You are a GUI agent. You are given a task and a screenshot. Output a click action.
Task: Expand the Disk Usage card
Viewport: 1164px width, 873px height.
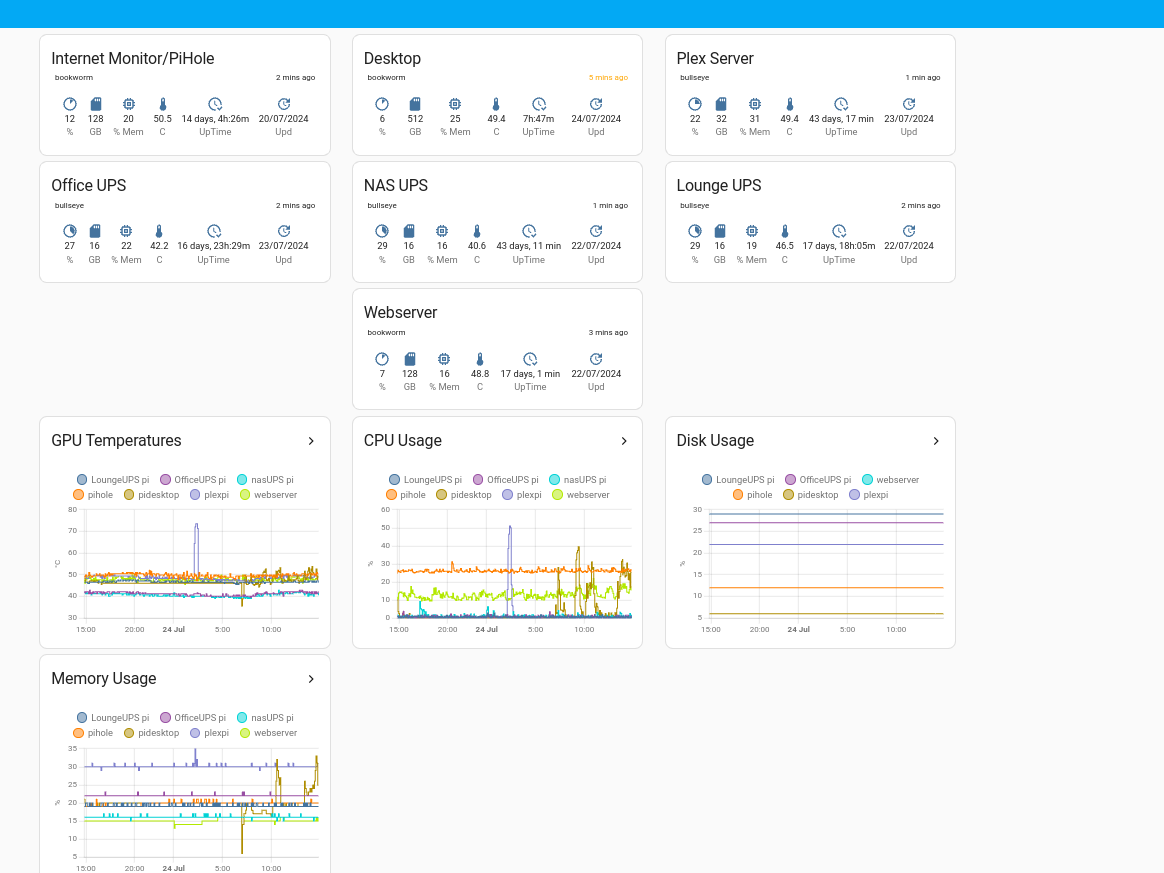tap(936, 440)
